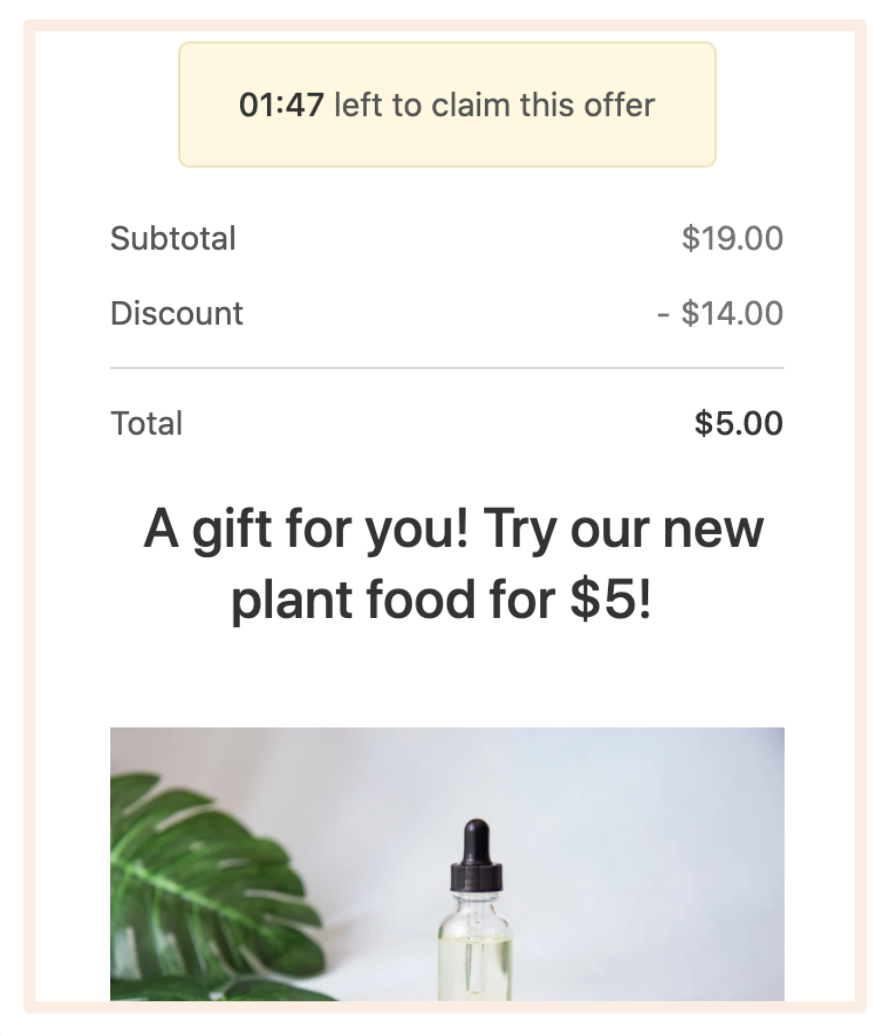Screen dimensions: 888x1036
Task: Click the $19.00 subtotal amount
Action: click(732, 238)
